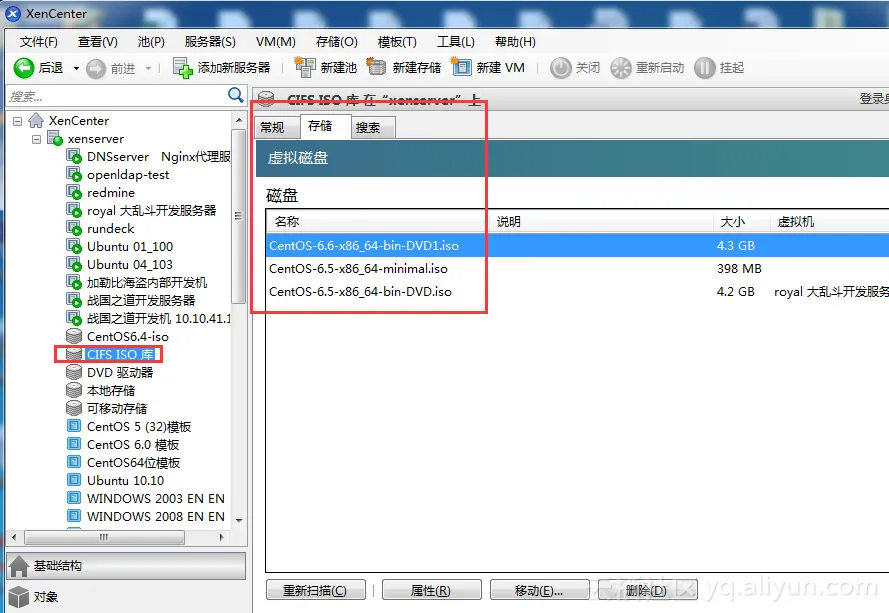Click the tree scrollbar down arrow
Screen dimensions: 889x613
pyautogui.click(x=239, y=520)
